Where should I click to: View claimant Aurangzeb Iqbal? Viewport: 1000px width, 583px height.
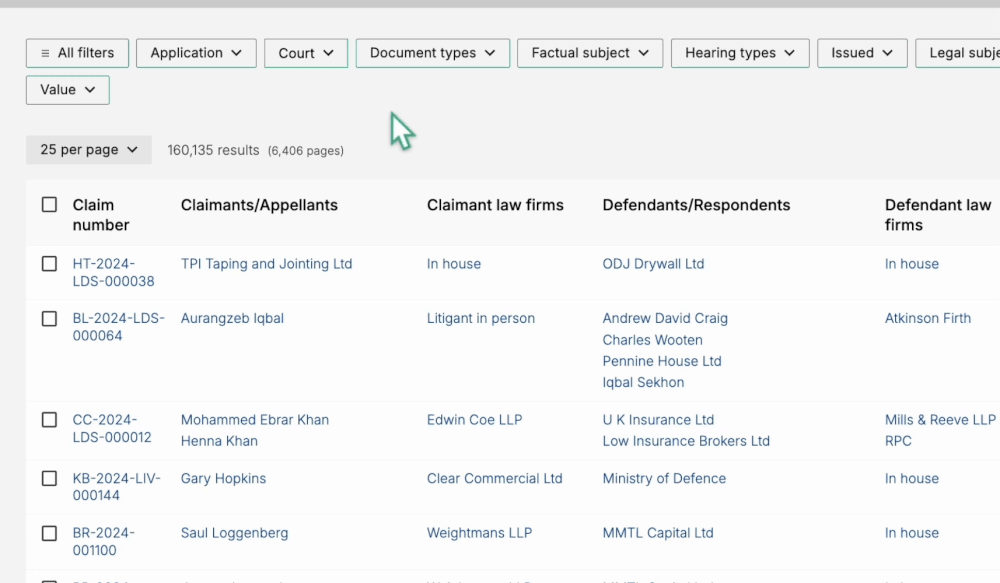point(232,318)
